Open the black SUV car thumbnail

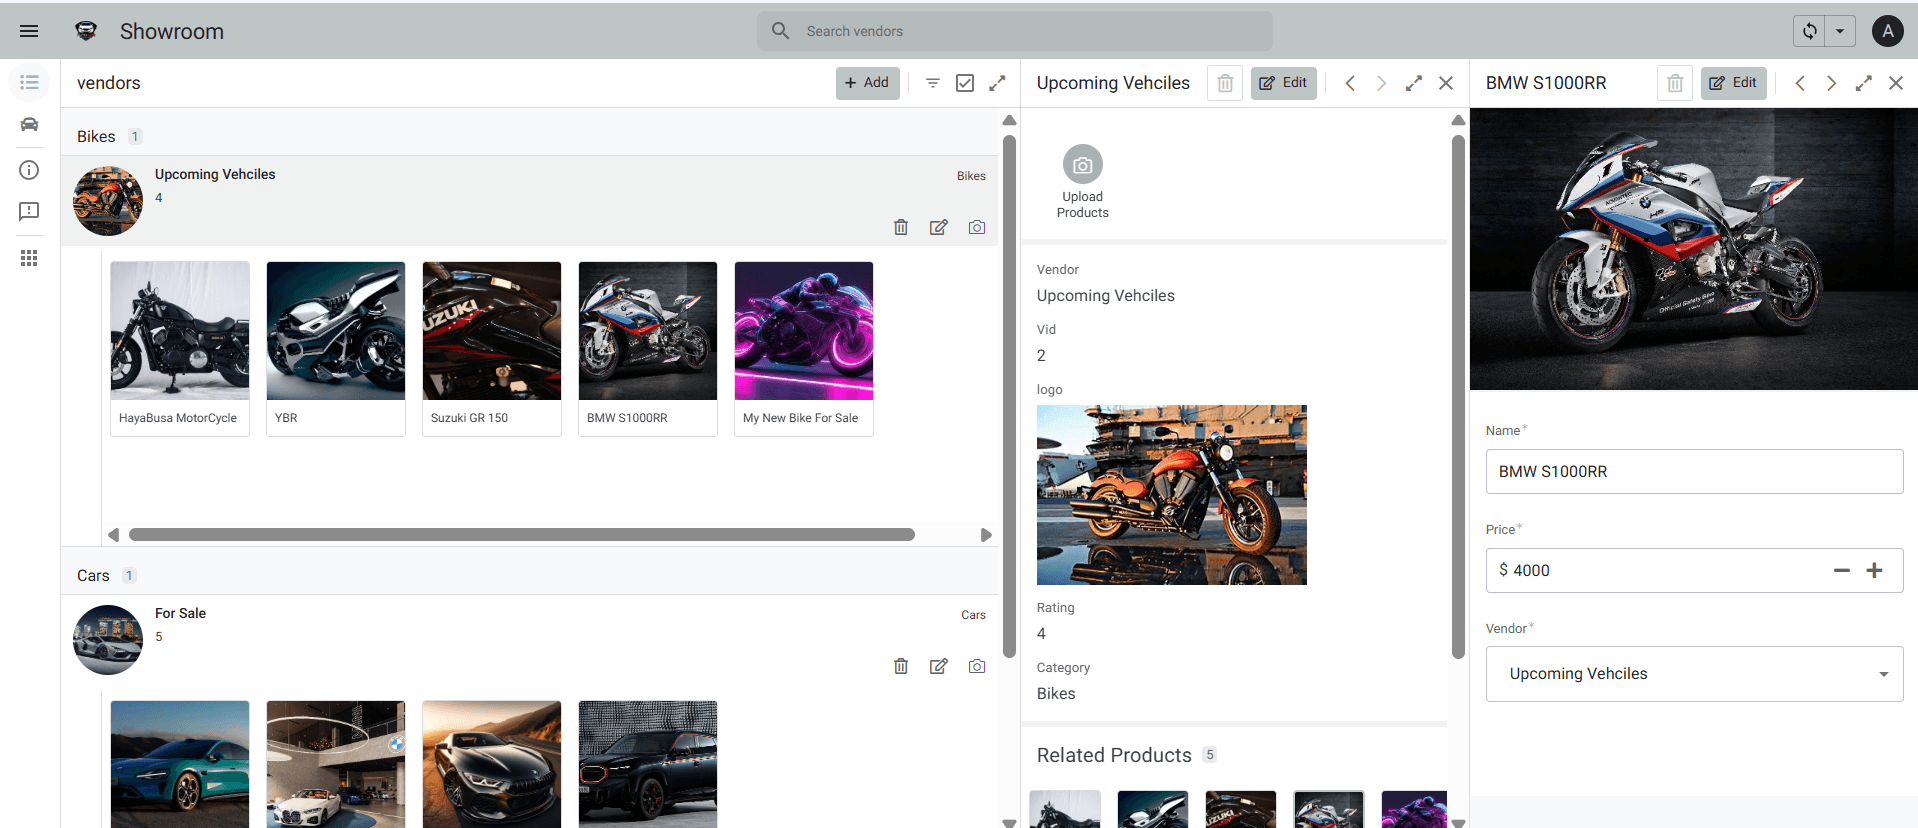648,764
